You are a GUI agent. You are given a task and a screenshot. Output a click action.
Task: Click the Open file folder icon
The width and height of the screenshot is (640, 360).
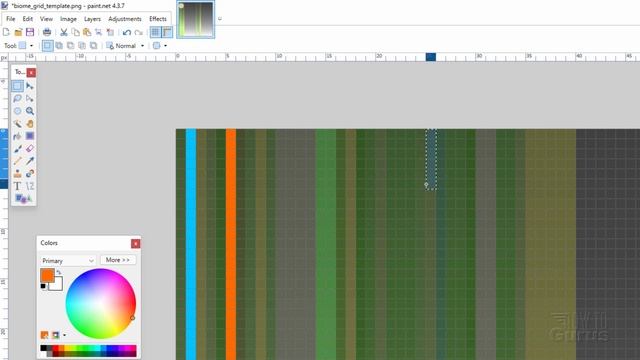[18, 32]
